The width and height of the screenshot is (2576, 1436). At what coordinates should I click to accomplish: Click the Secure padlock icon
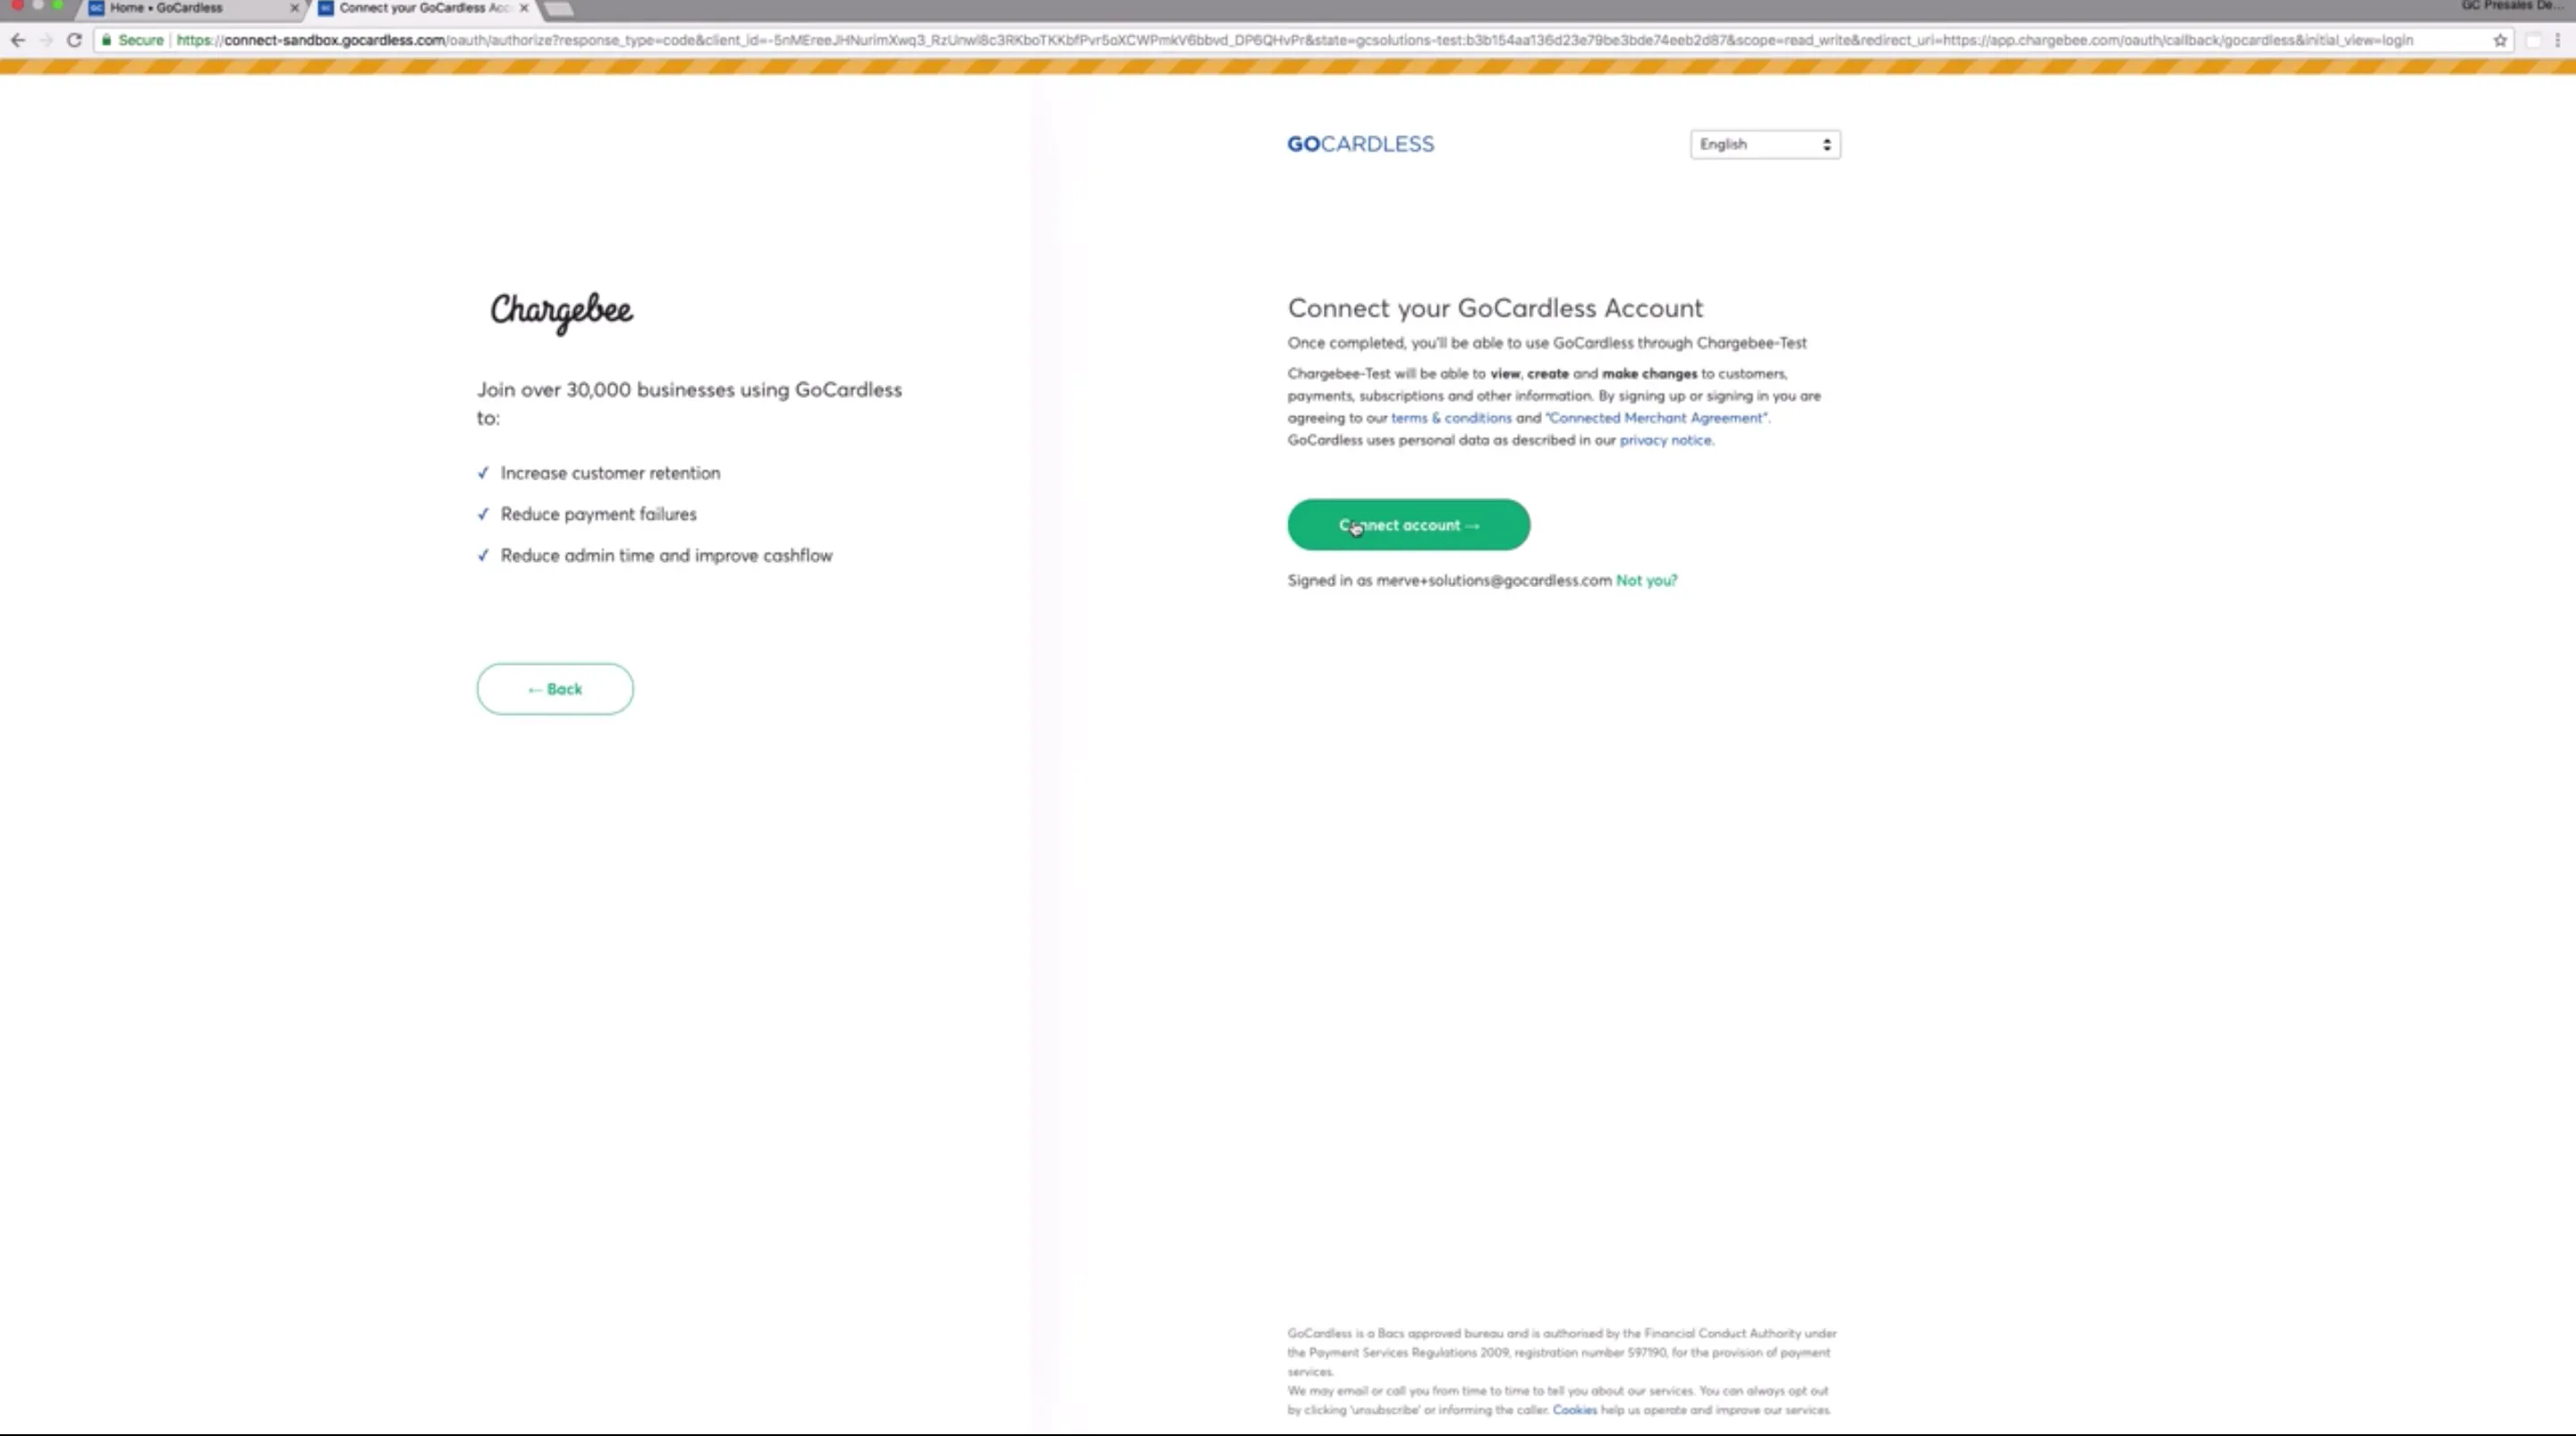click(107, 40)
